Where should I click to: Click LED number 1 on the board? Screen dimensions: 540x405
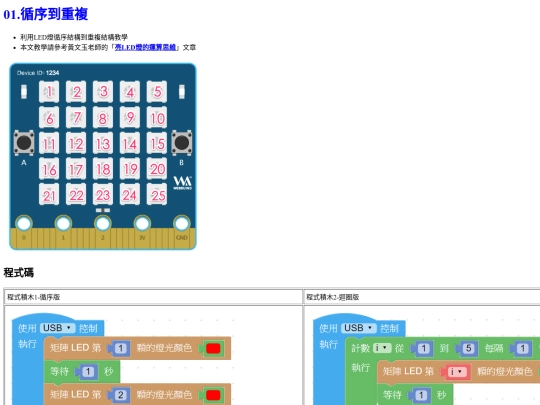pos(49,92)
